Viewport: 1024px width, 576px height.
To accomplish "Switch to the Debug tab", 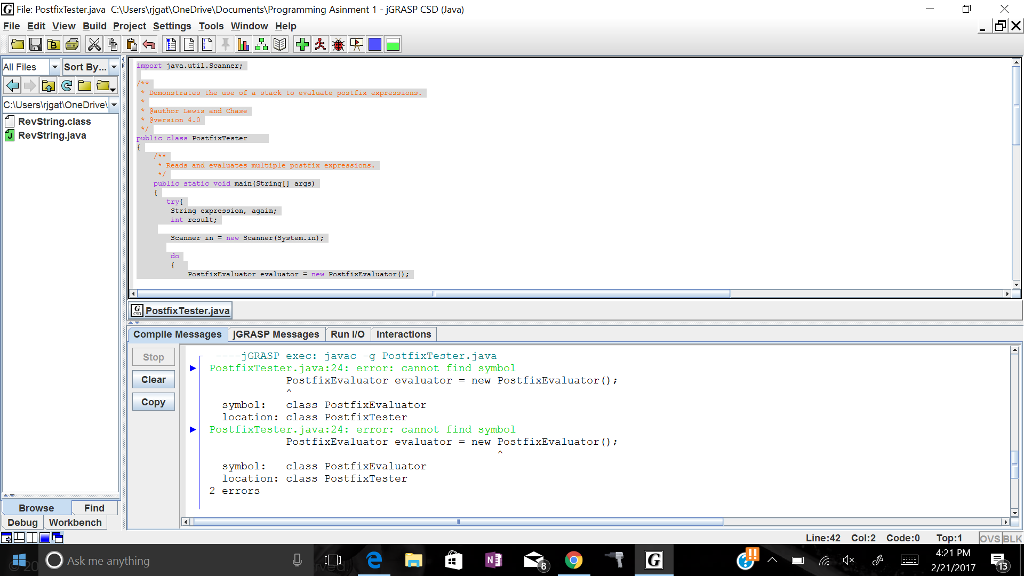I will pos(23,522).
